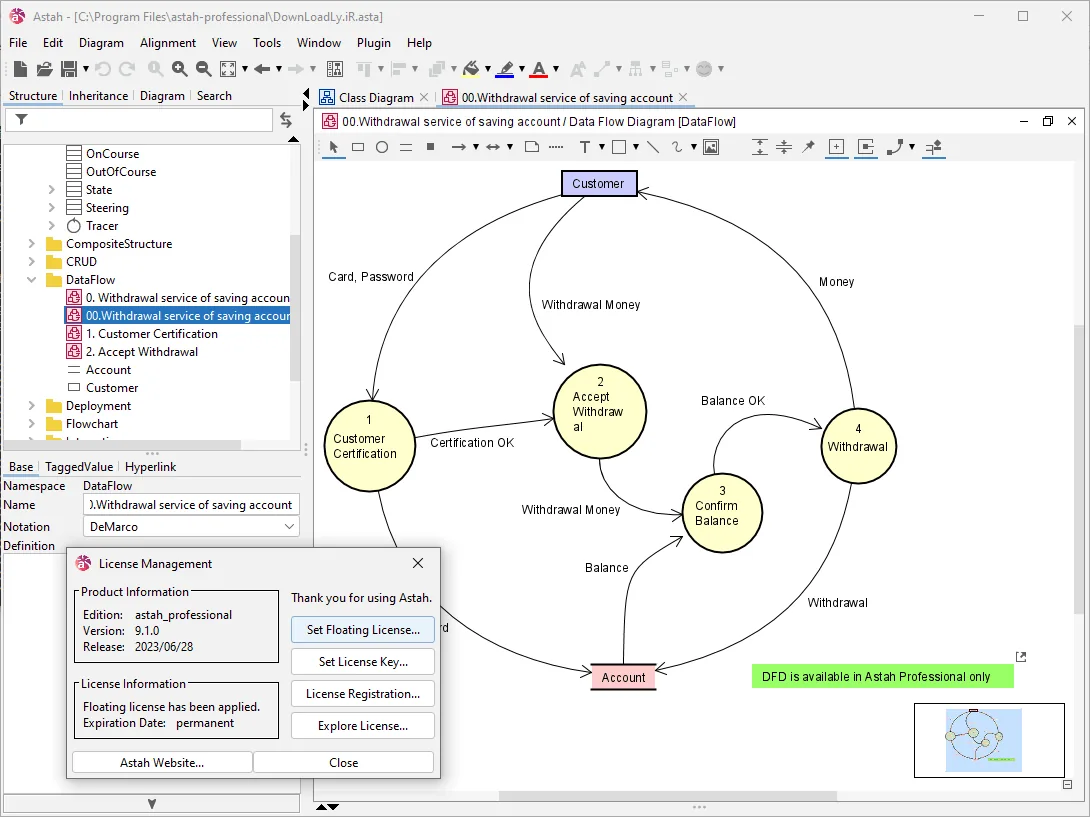Select the Data Flow arrow tool
1090x817 pixels.
pyautogui.click(x=459, y=147)
